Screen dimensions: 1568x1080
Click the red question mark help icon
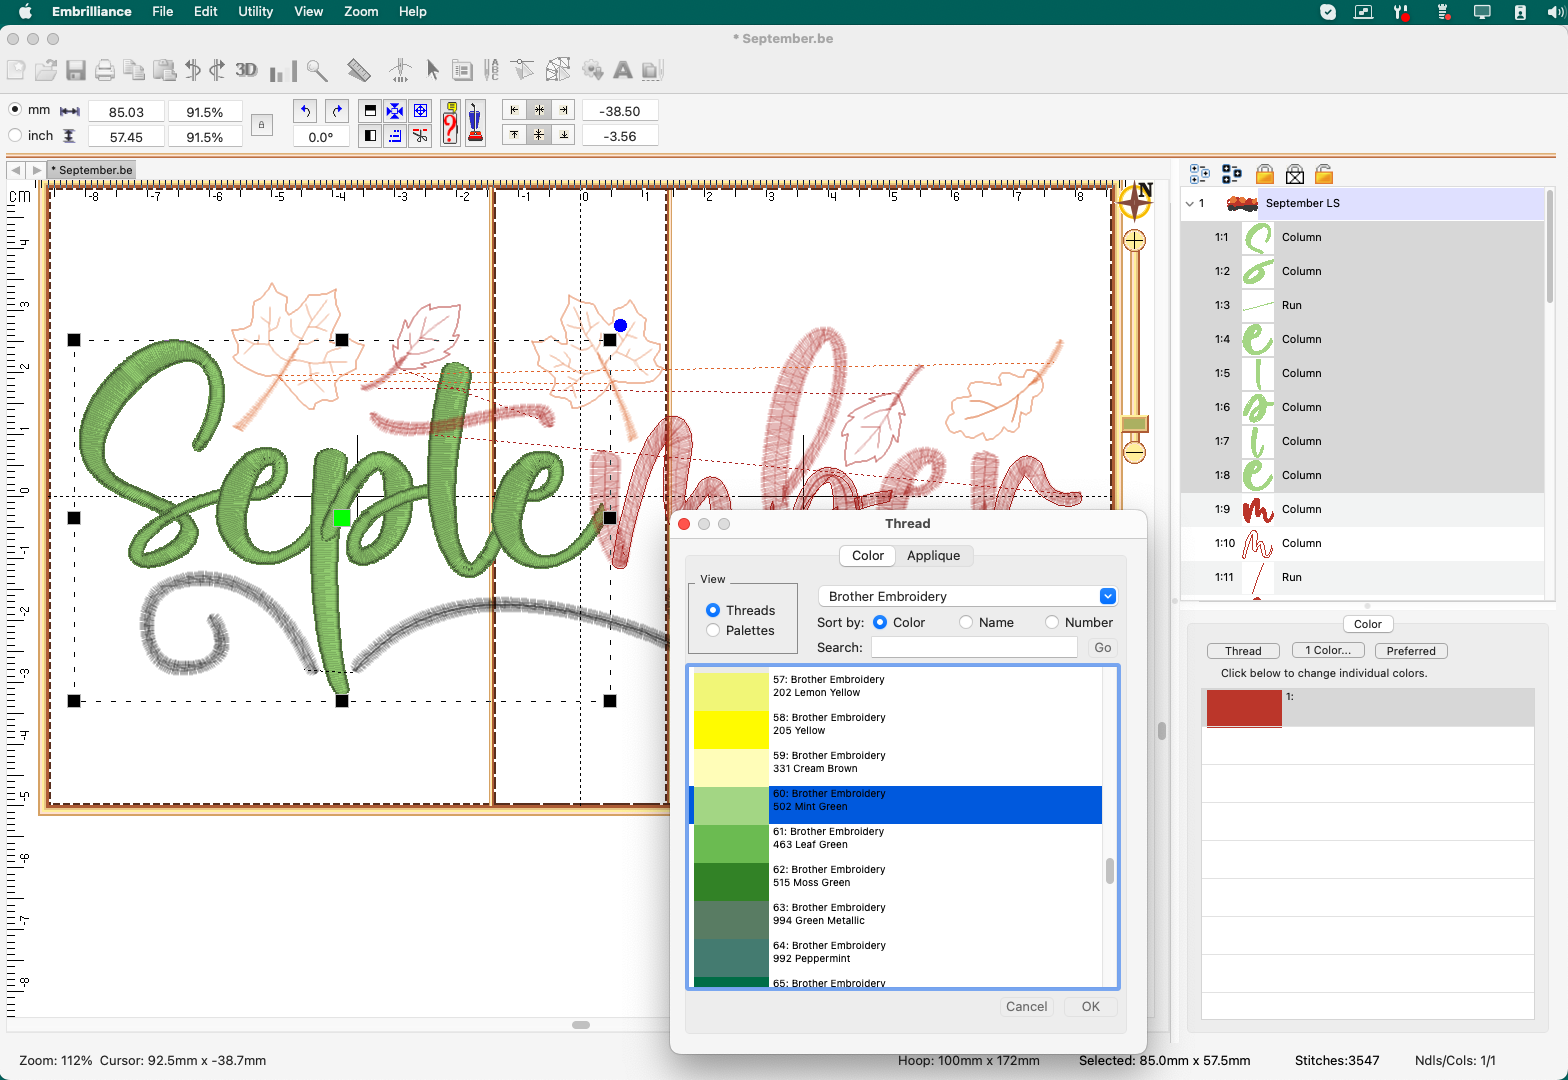pos(450,124)
